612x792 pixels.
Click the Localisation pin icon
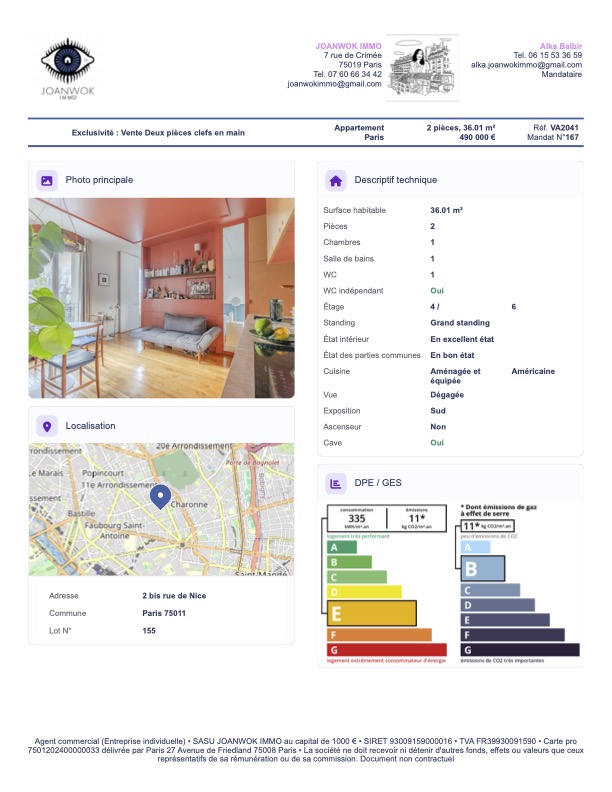(46, 426)
